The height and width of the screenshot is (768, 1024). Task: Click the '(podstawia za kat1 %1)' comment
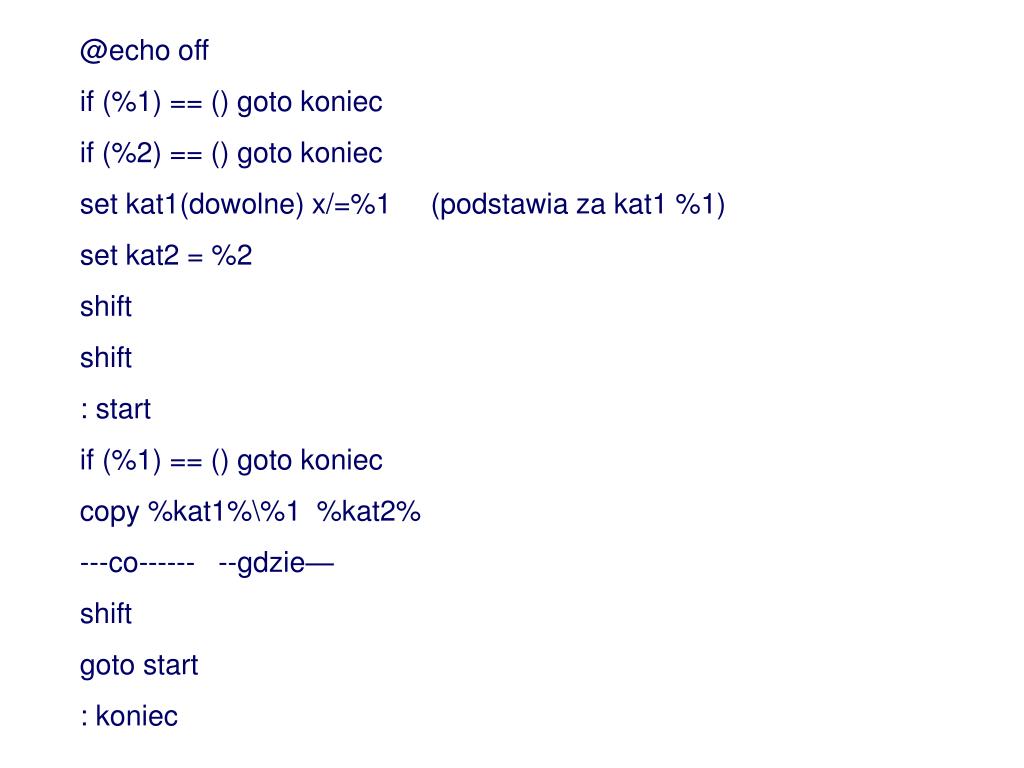pyautogui.click(x=578, y=204)
